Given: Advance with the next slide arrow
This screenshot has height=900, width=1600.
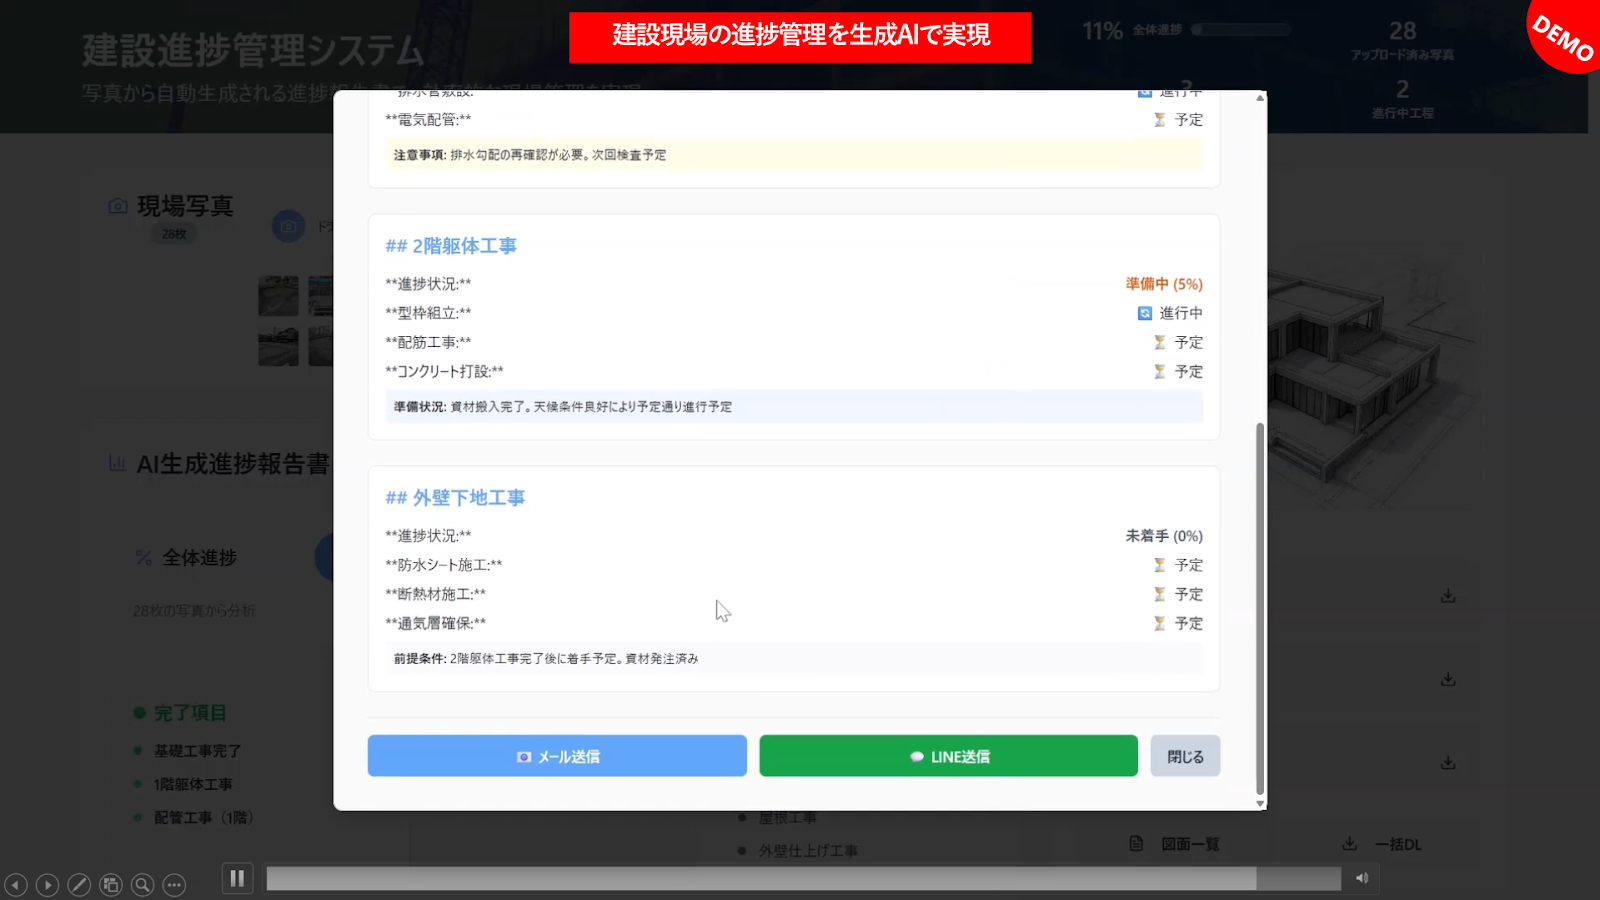Looking at the screenshot, I should [x=47, y=885].
